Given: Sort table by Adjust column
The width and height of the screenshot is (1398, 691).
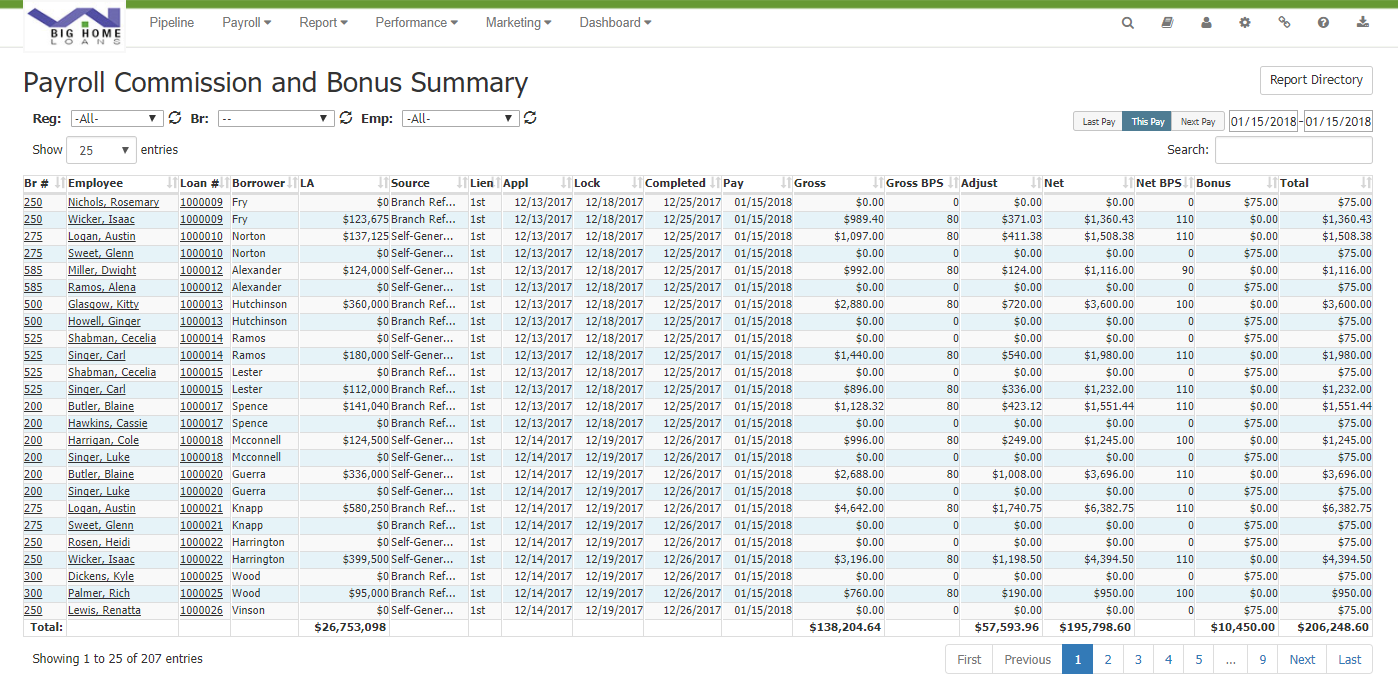Looking at the screenshot, I should click(x=1000, y=183).
